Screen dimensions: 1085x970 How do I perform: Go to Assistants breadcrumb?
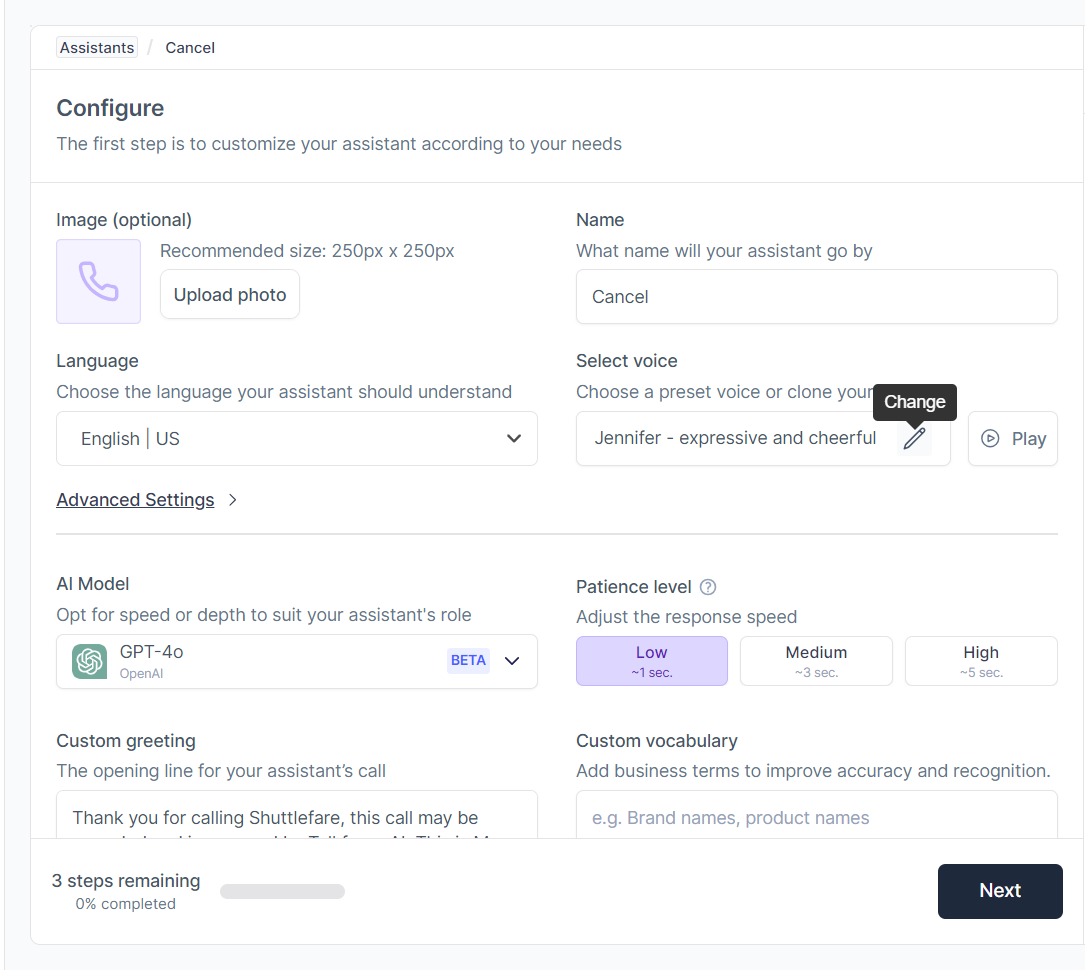click(x=97, y=48)
